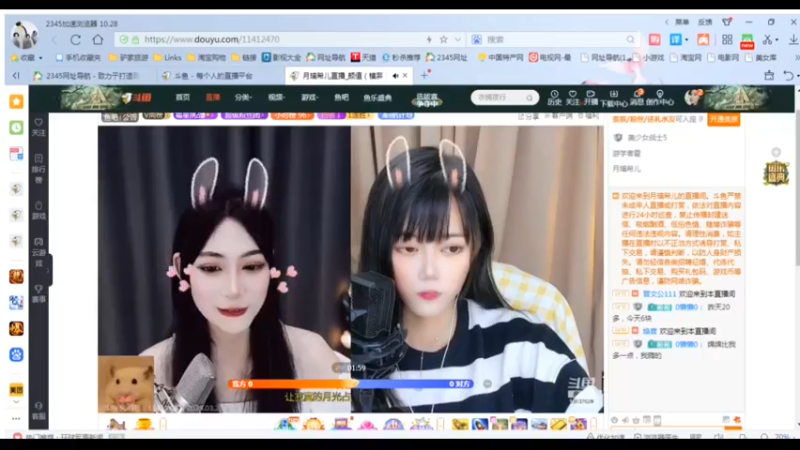Open the four-square apps grid icon
The width and height of the screenshot is (800, 450).
point(727,39)
